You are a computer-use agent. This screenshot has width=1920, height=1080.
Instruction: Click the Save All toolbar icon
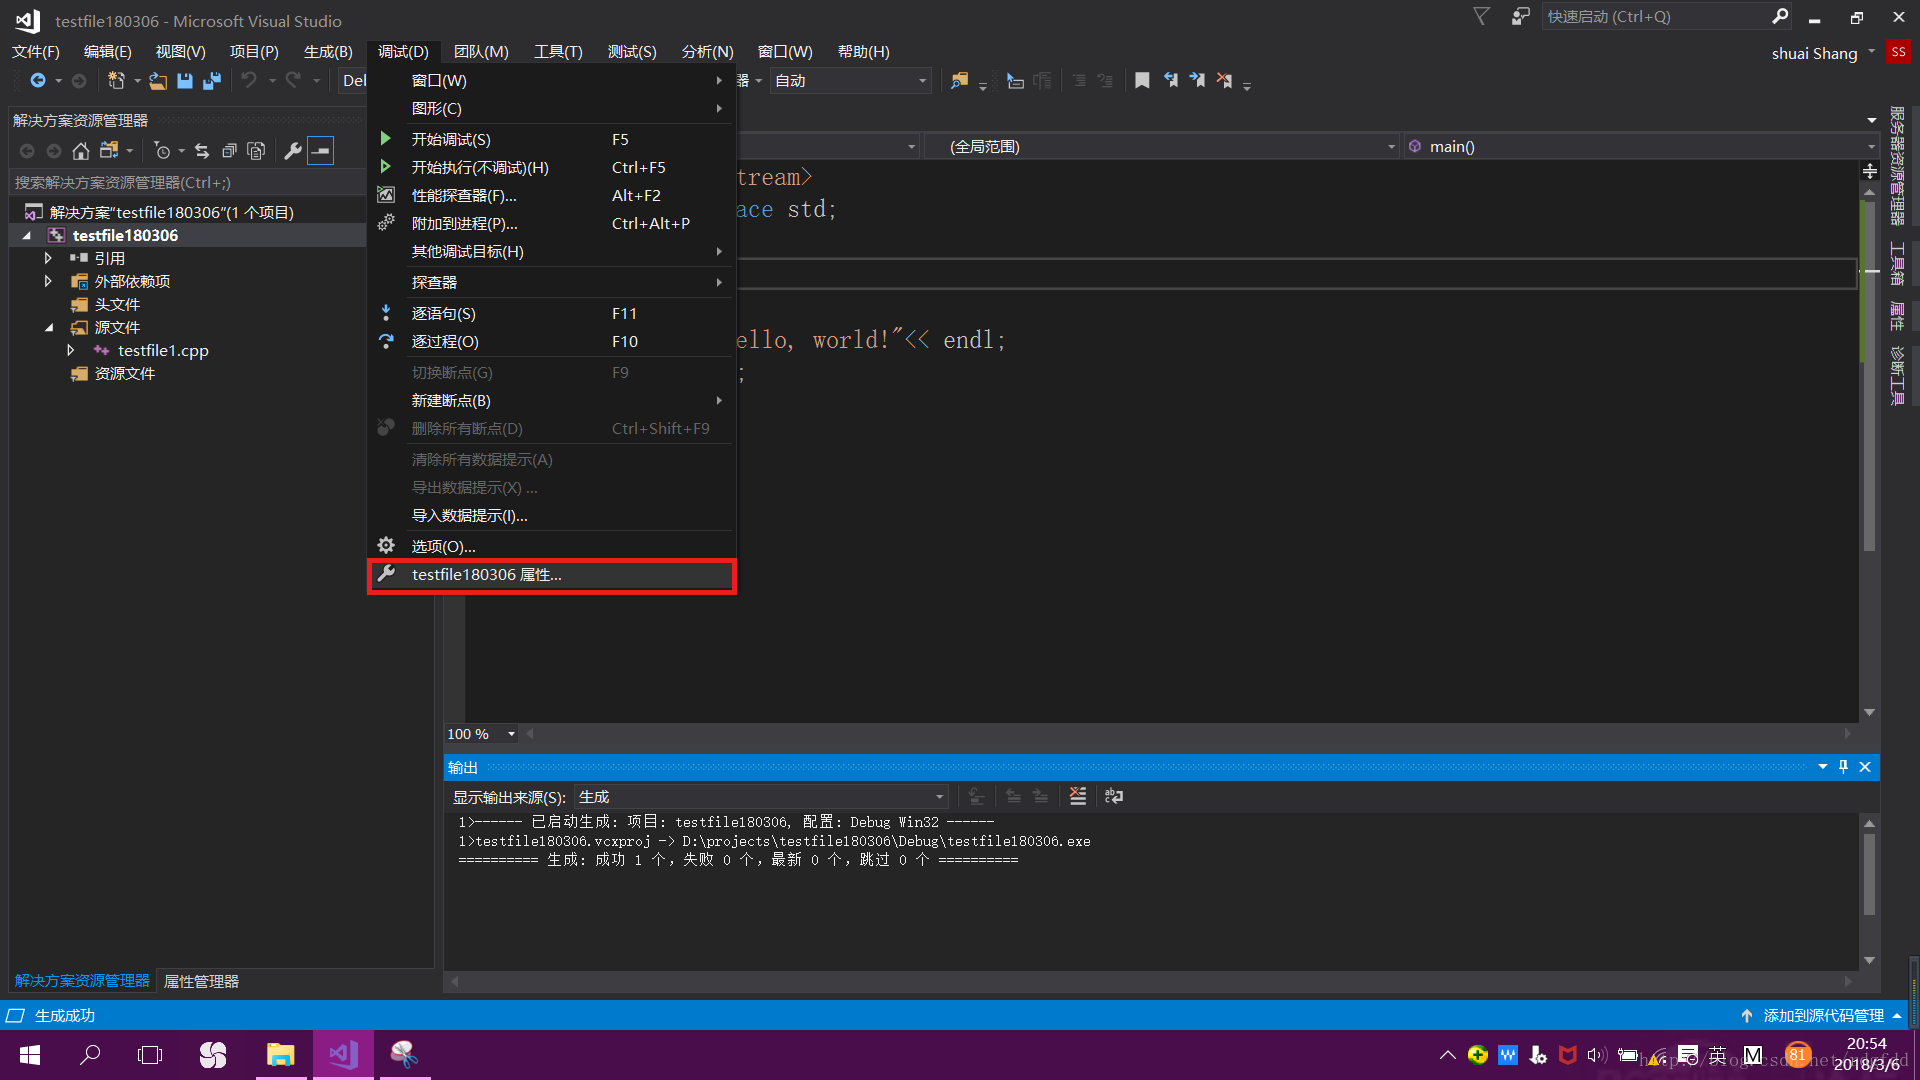[212, 81]
